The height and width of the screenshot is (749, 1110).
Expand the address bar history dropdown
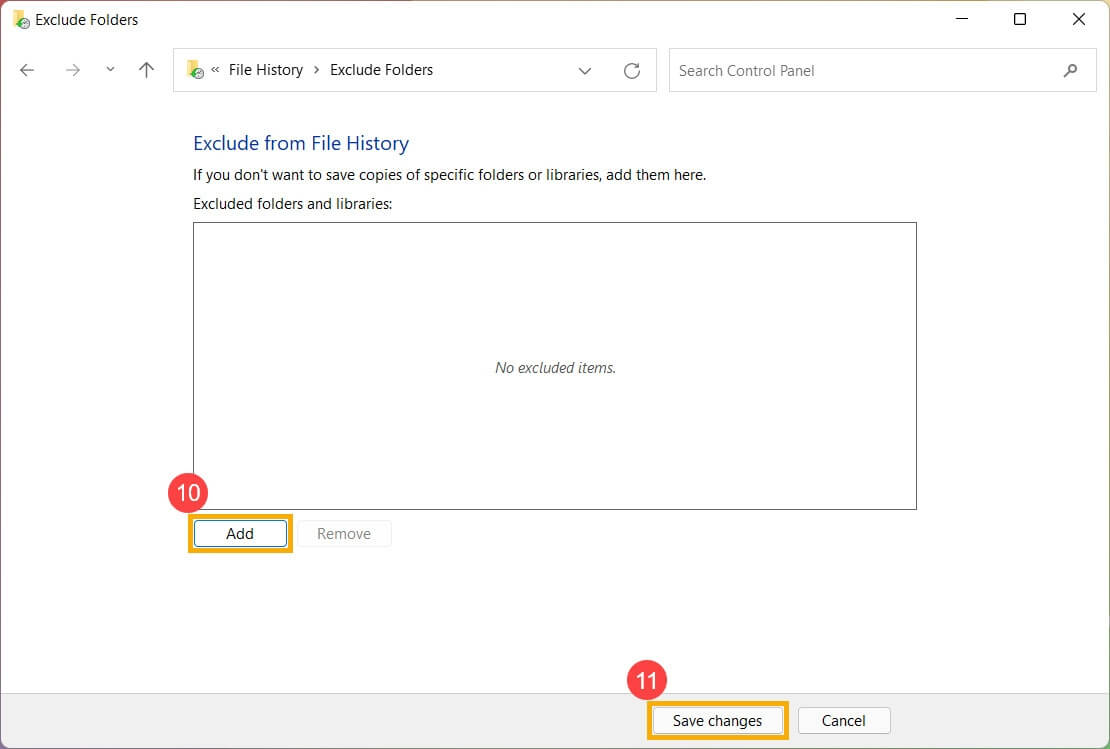585,71
